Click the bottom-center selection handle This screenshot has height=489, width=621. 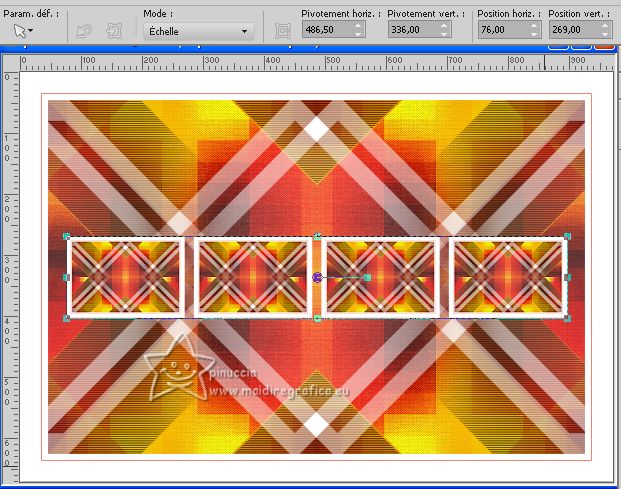tap(317, 318)
